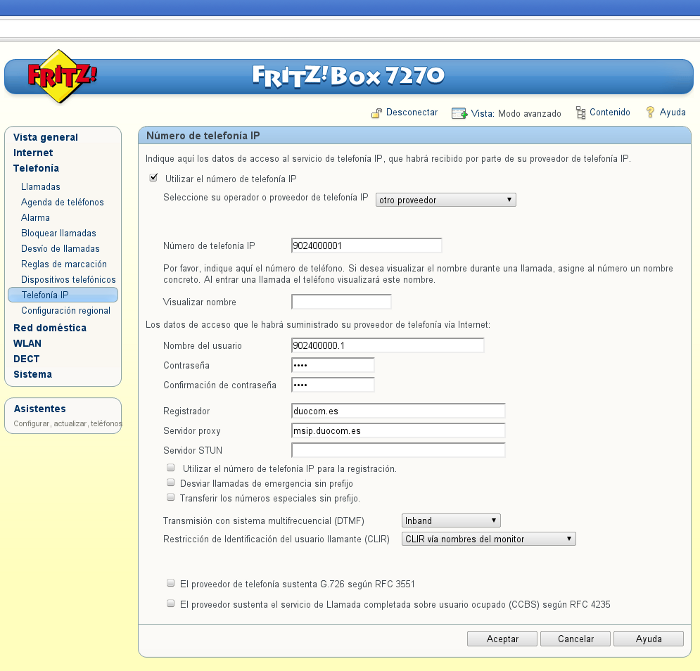Screen dimensions: 700x671
Task: Click the Servidor STUN field
Action: click(398, 450)
